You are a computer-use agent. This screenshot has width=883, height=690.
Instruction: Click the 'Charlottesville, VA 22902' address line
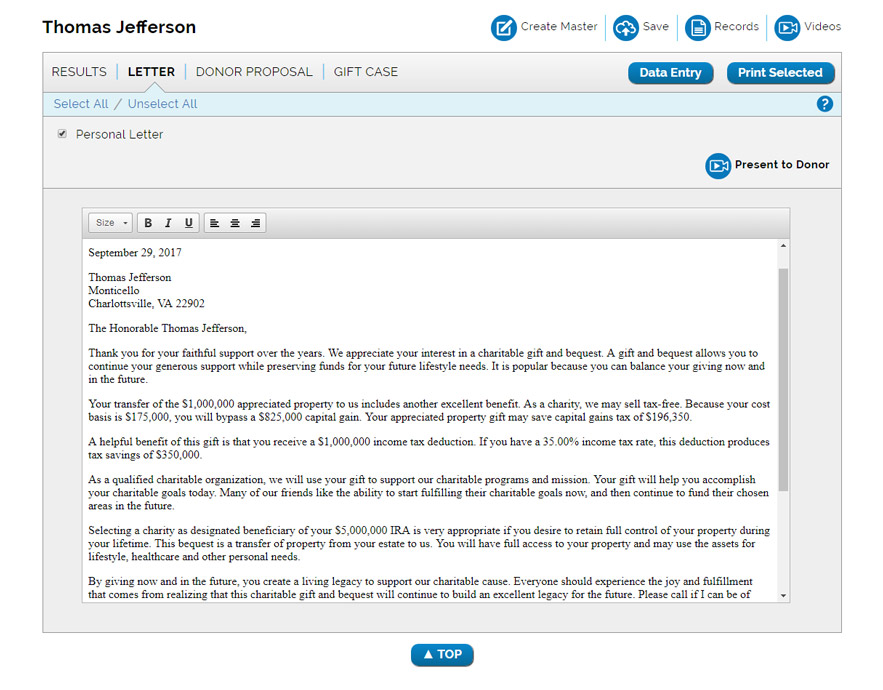tap(146, 304)
